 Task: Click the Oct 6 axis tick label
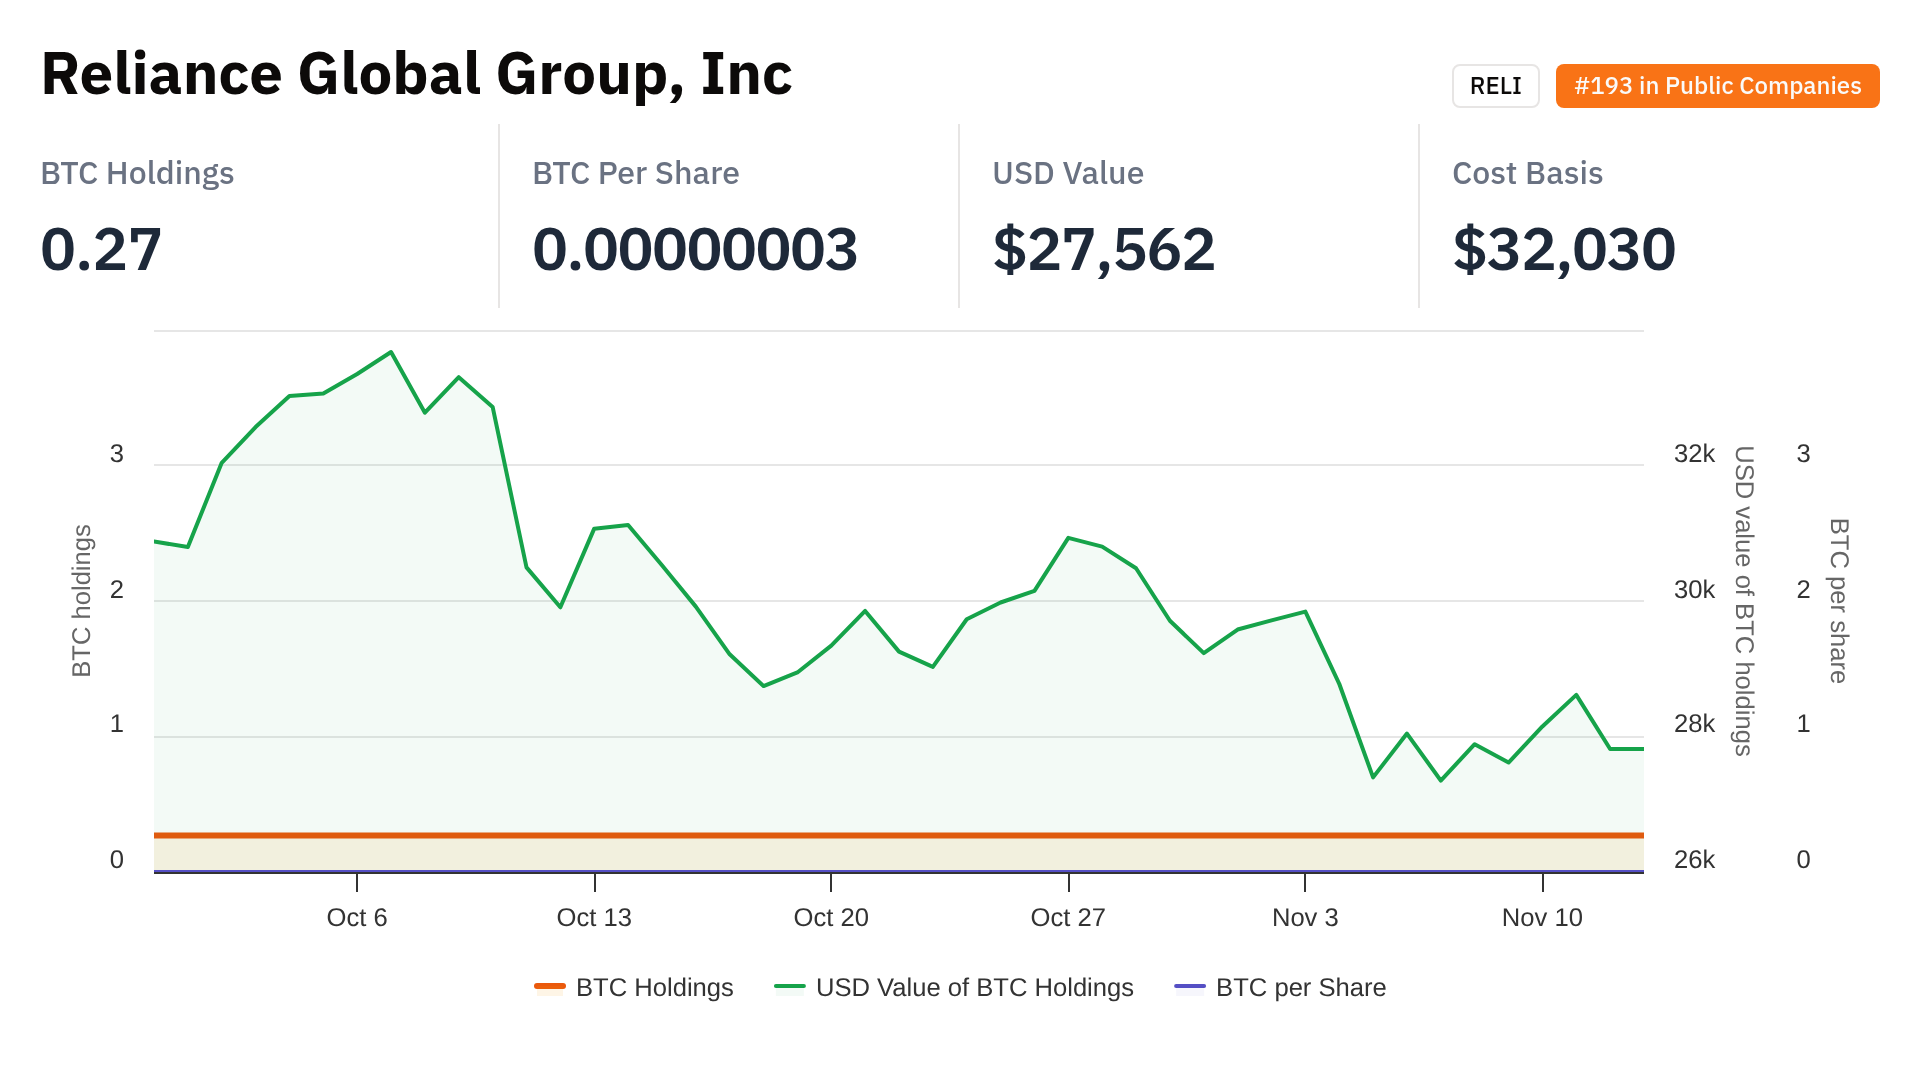coord(357,917)
